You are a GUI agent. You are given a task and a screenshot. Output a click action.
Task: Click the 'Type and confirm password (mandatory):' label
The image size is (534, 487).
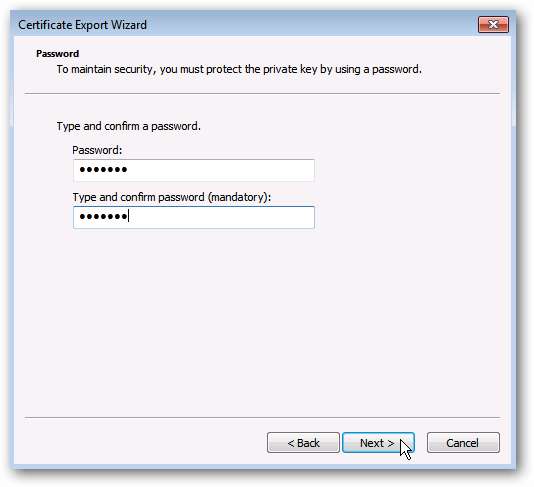coord(172,197)
